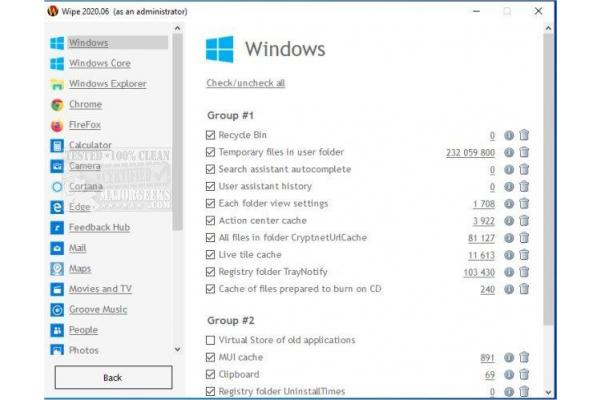
Task: Toggle Clipboard checkbox
Action: [x=210, y=374]
